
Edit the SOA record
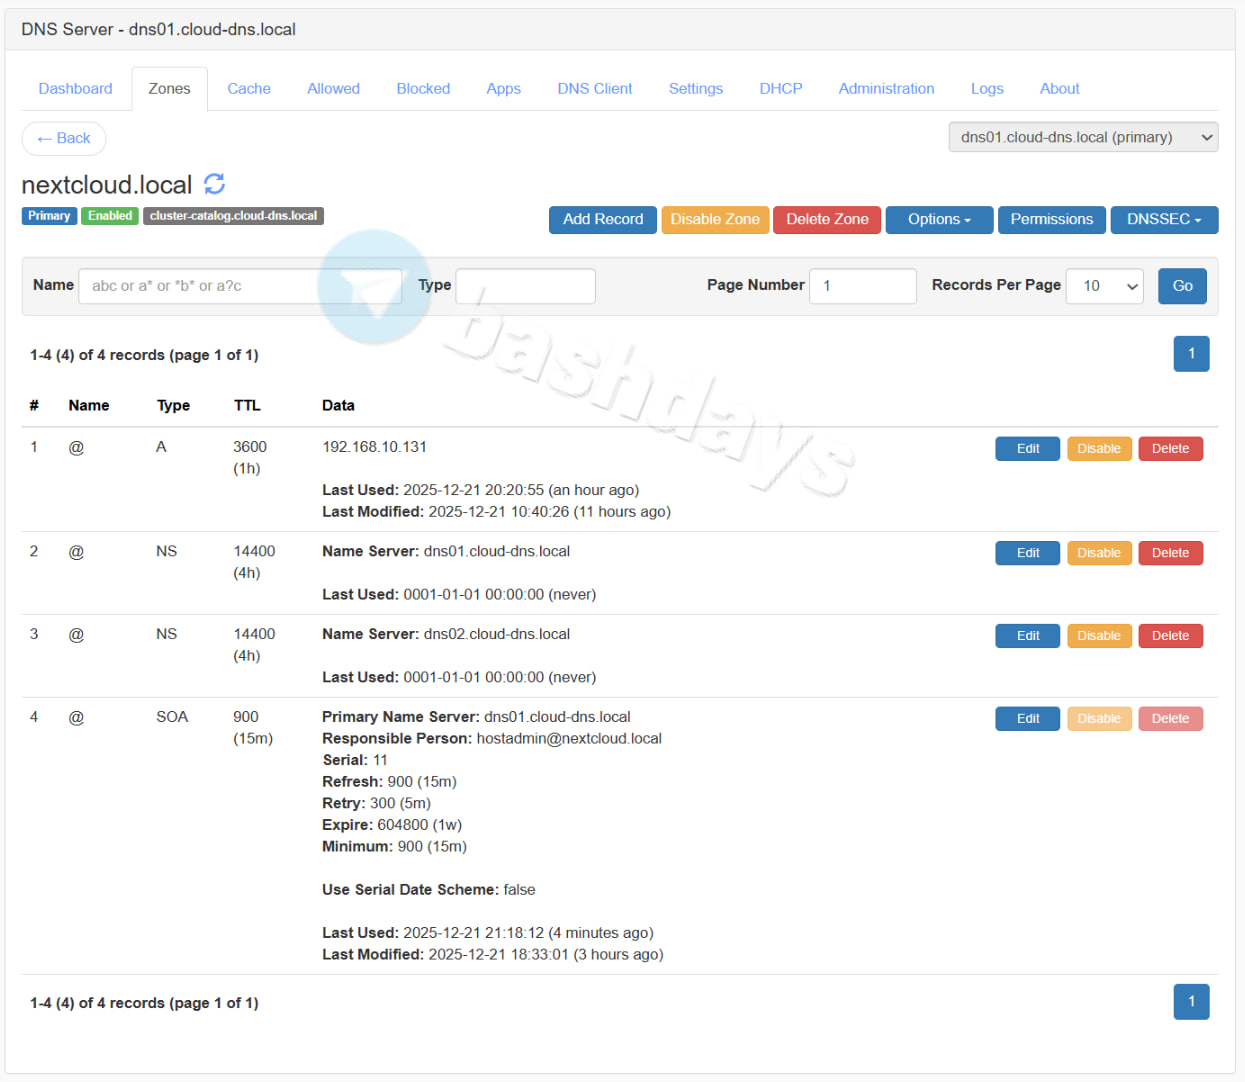(x=1027, y=719)
